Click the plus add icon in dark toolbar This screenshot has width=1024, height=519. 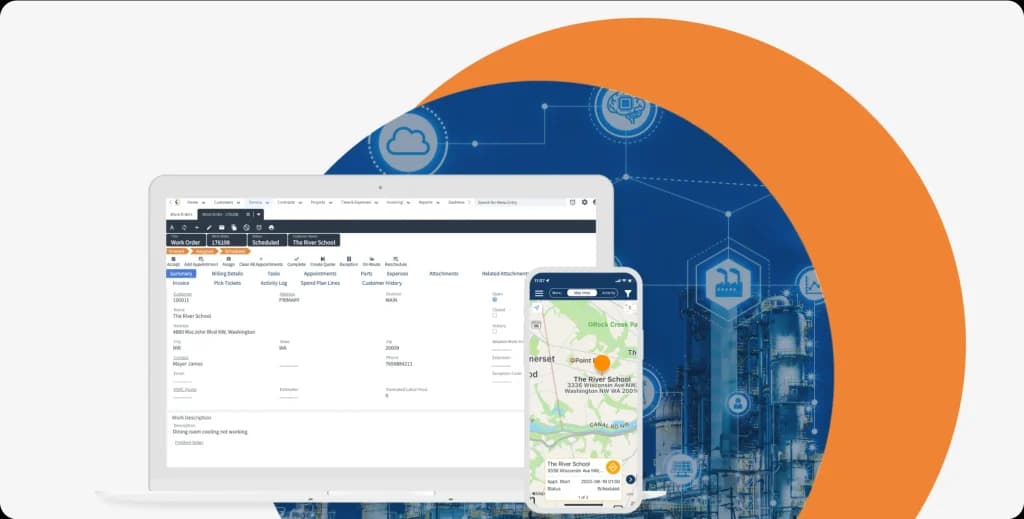tap(197, 227)
